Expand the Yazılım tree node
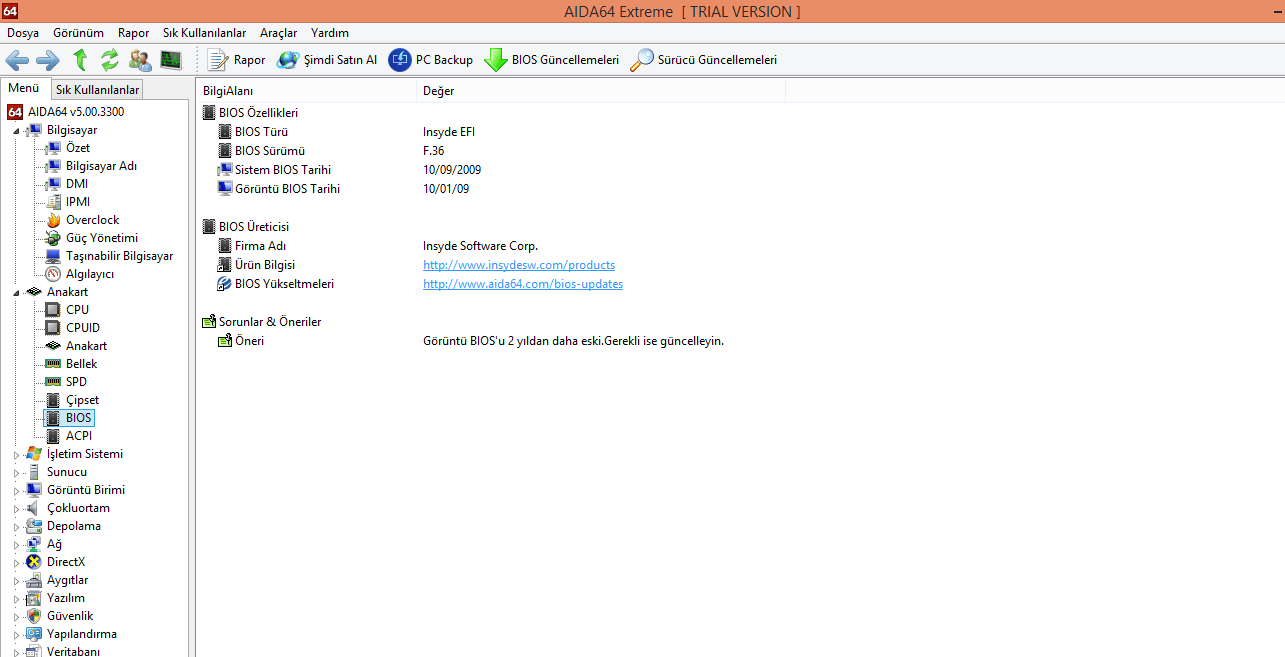The height and width of the screenshot is (657, 1285). point(16,599)
